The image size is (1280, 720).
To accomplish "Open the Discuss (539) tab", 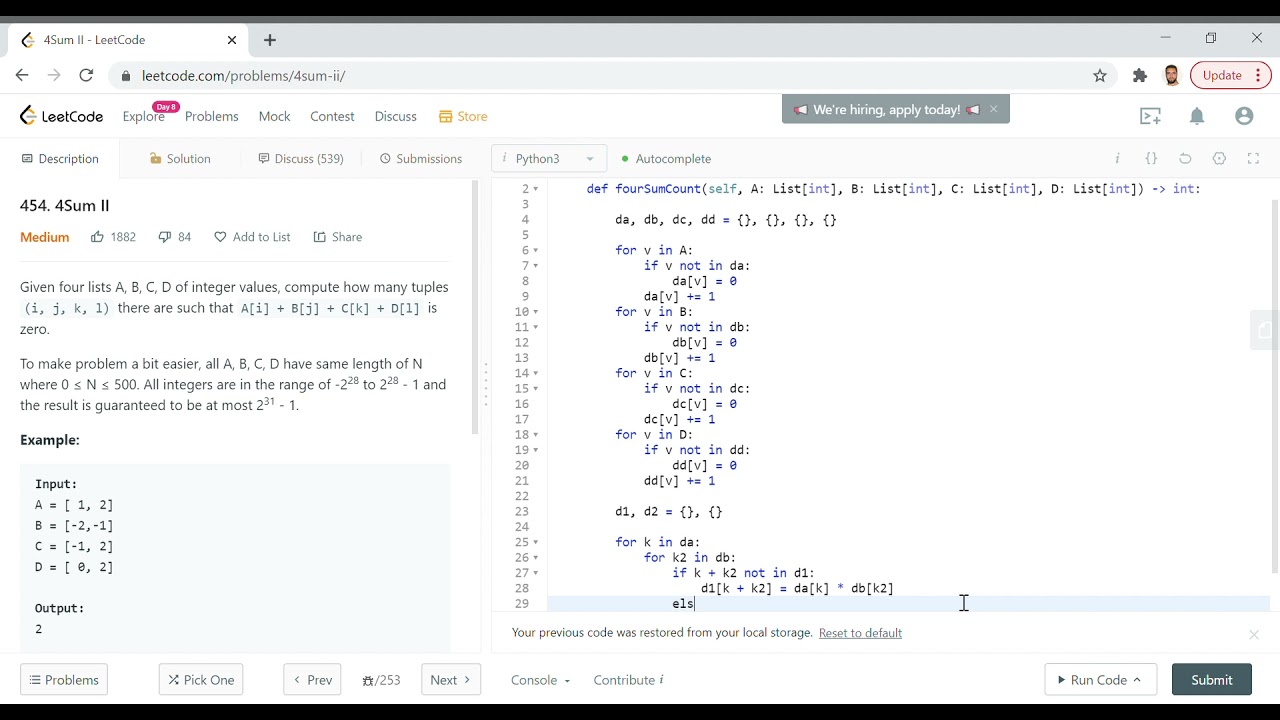I will (301, 158).
